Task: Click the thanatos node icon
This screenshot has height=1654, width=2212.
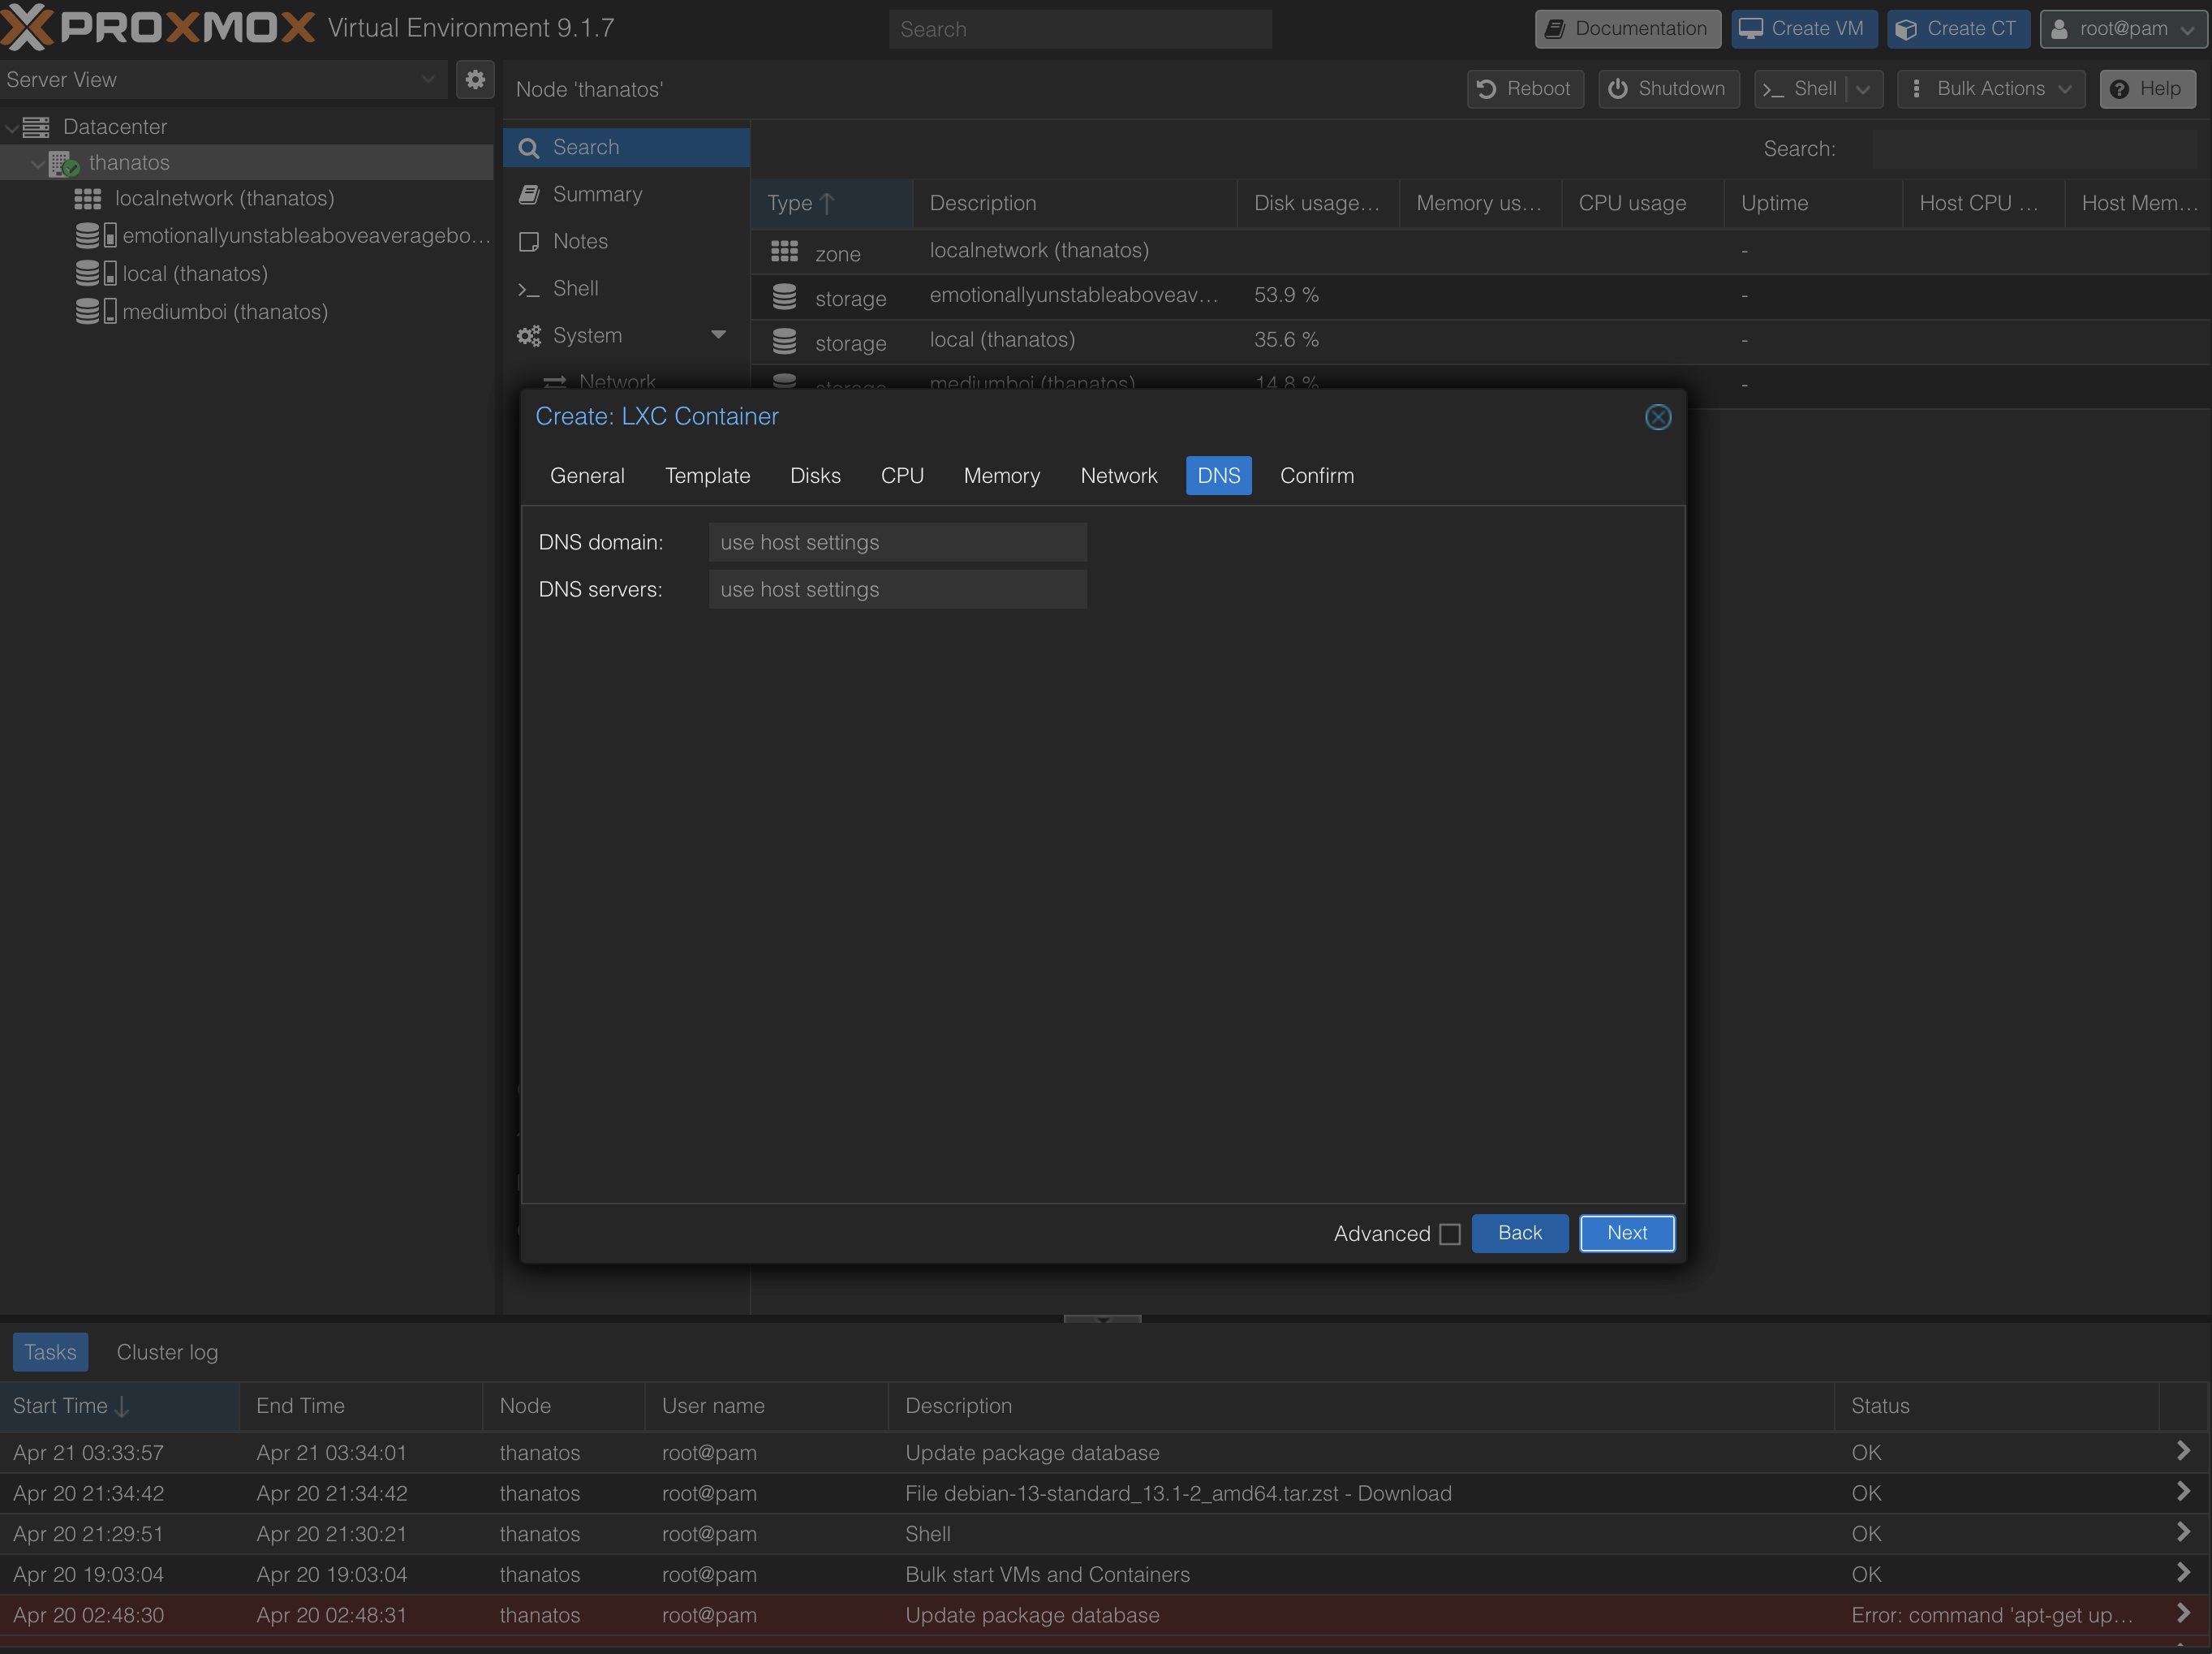Action: point(64,163)
